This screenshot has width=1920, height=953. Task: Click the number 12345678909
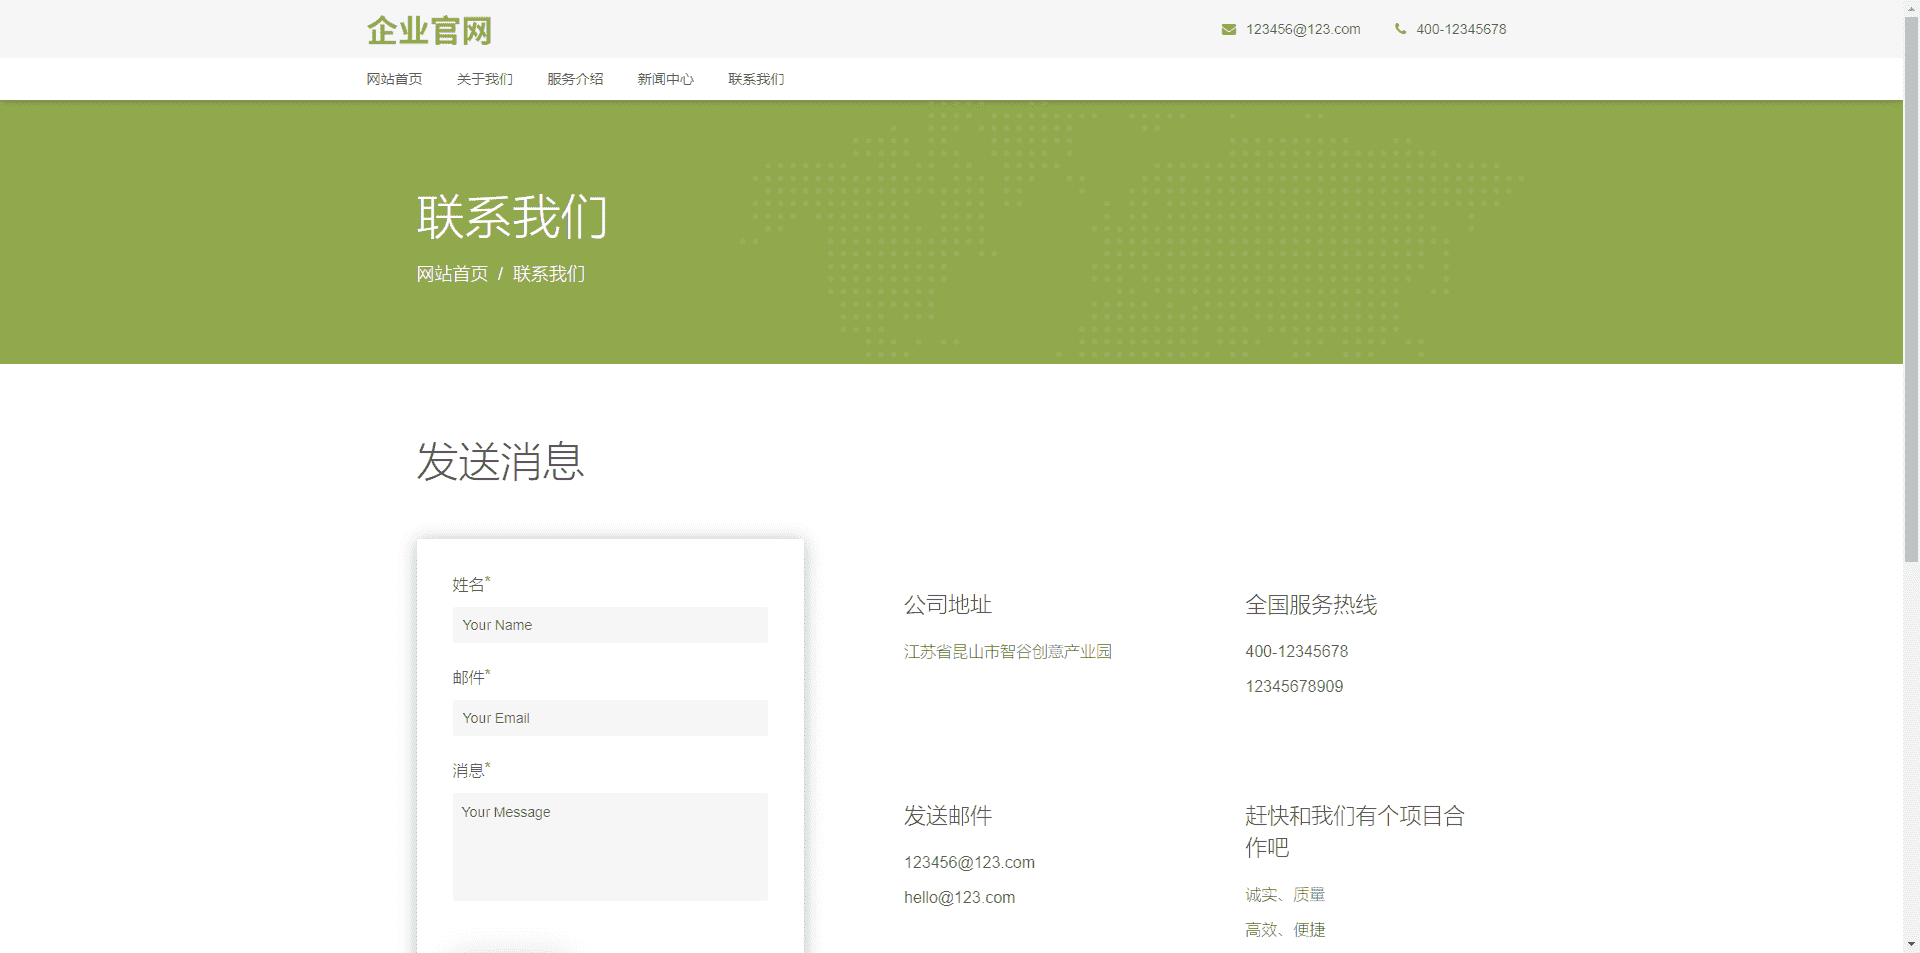pyautogui.click(x=1294, y=687)
